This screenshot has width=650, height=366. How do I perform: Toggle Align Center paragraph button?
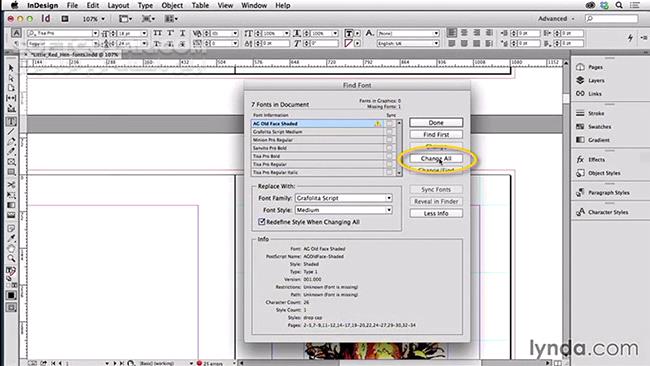(x=464, y=32)
